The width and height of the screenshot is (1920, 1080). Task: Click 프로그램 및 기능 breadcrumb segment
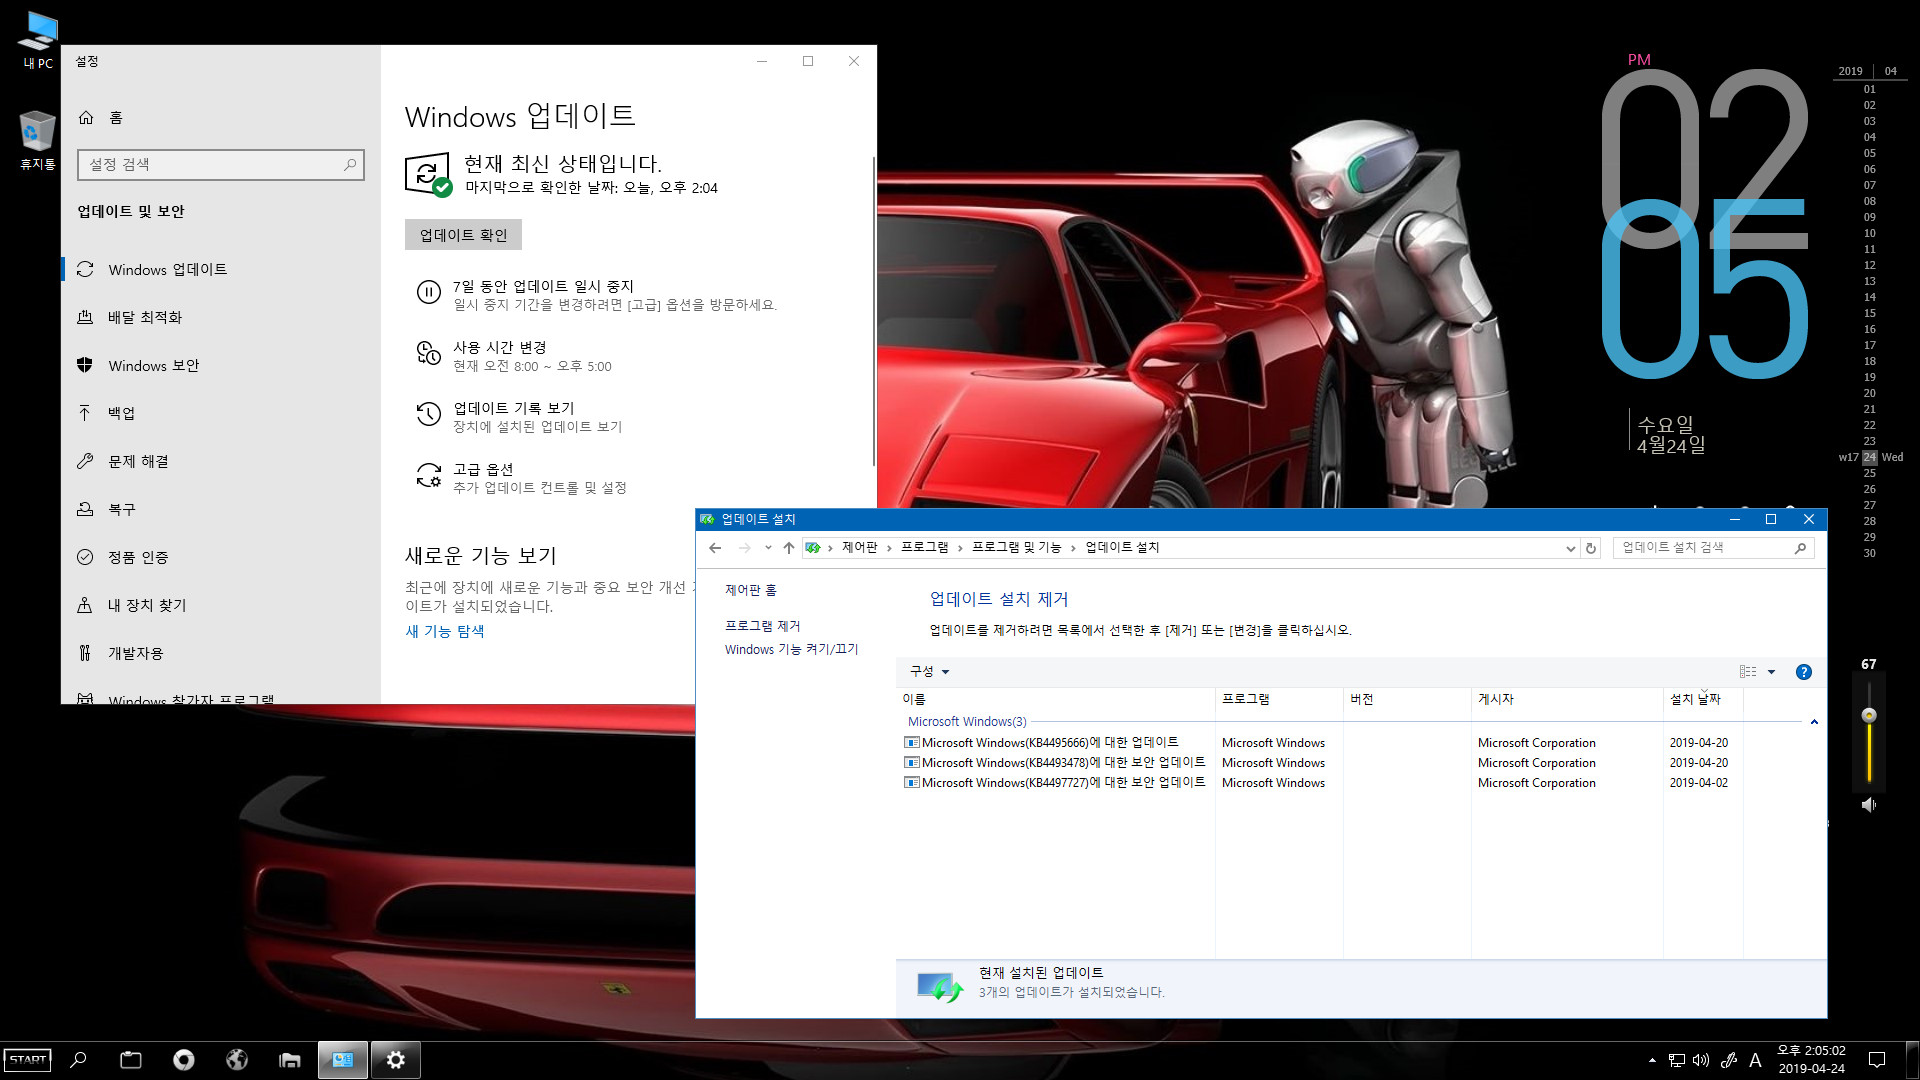[1016, 547]
